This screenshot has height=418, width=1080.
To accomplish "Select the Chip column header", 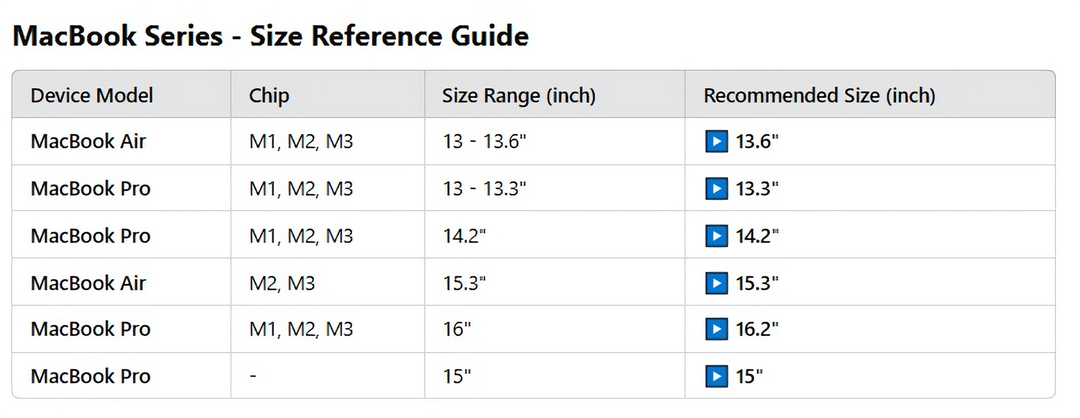I will point(269,96).
